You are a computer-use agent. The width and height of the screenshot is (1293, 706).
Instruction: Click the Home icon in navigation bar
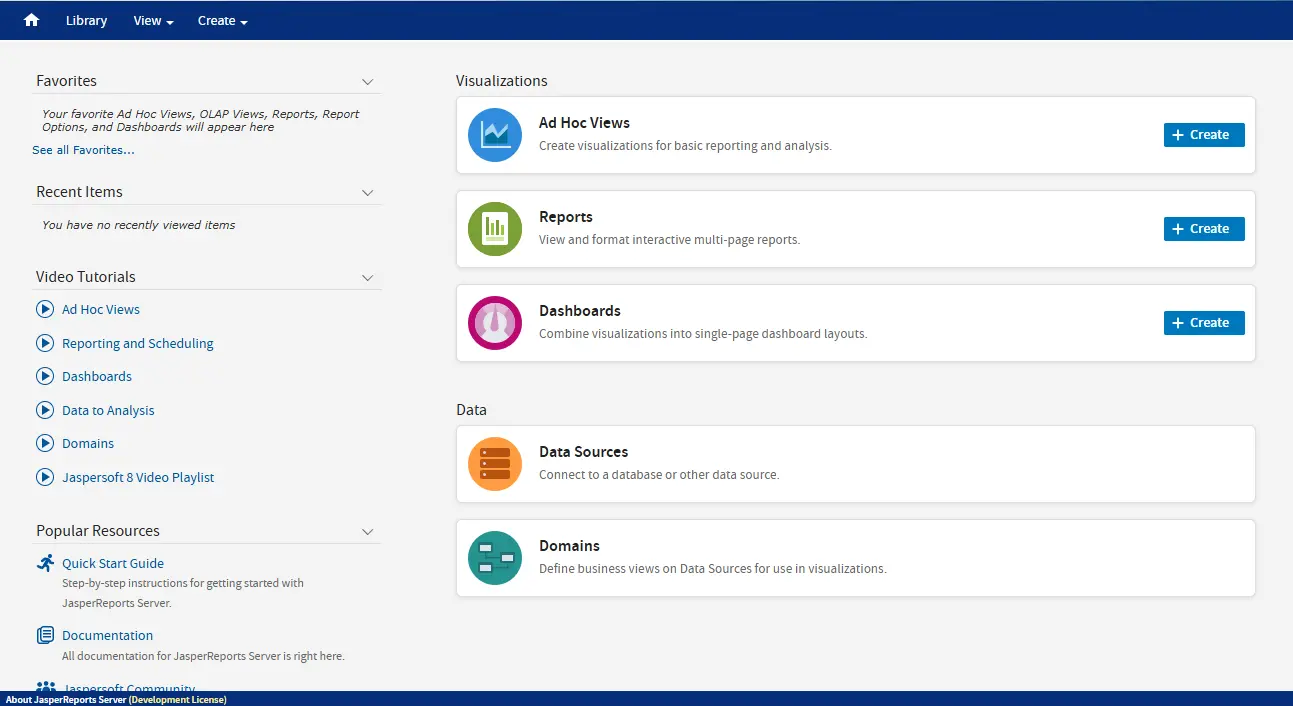click(x=31, y=20)
